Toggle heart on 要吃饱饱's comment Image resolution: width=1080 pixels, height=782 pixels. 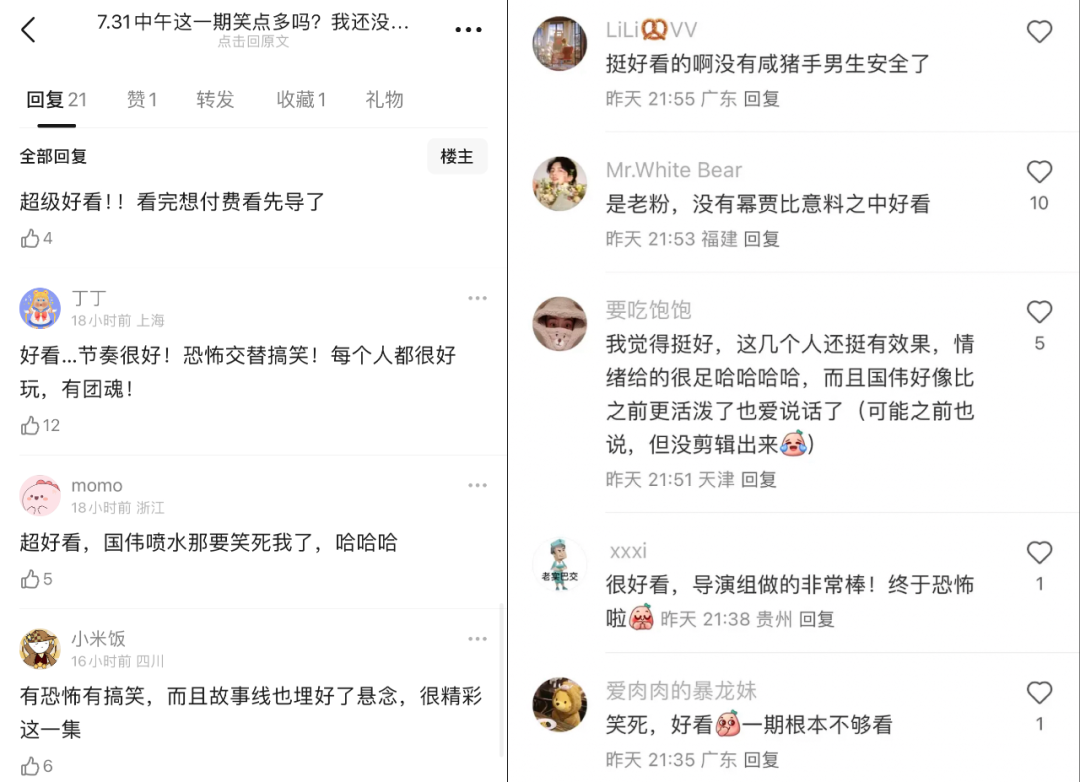tap(1039, 312)
